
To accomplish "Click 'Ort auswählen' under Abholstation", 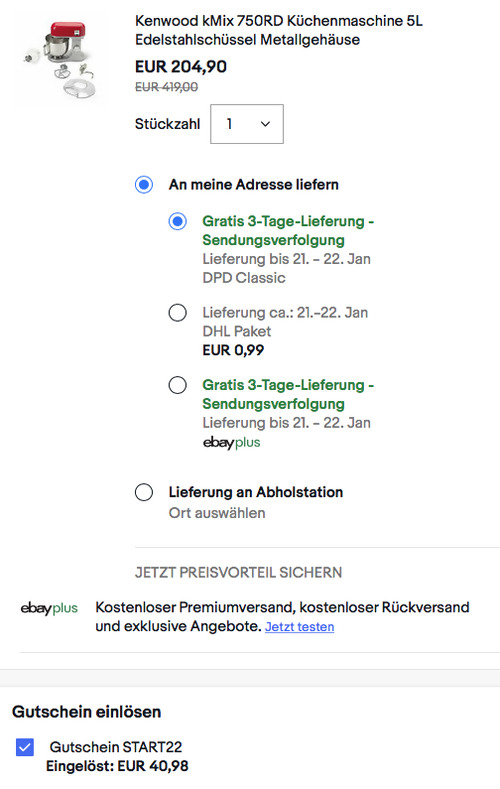I will 217,513.
